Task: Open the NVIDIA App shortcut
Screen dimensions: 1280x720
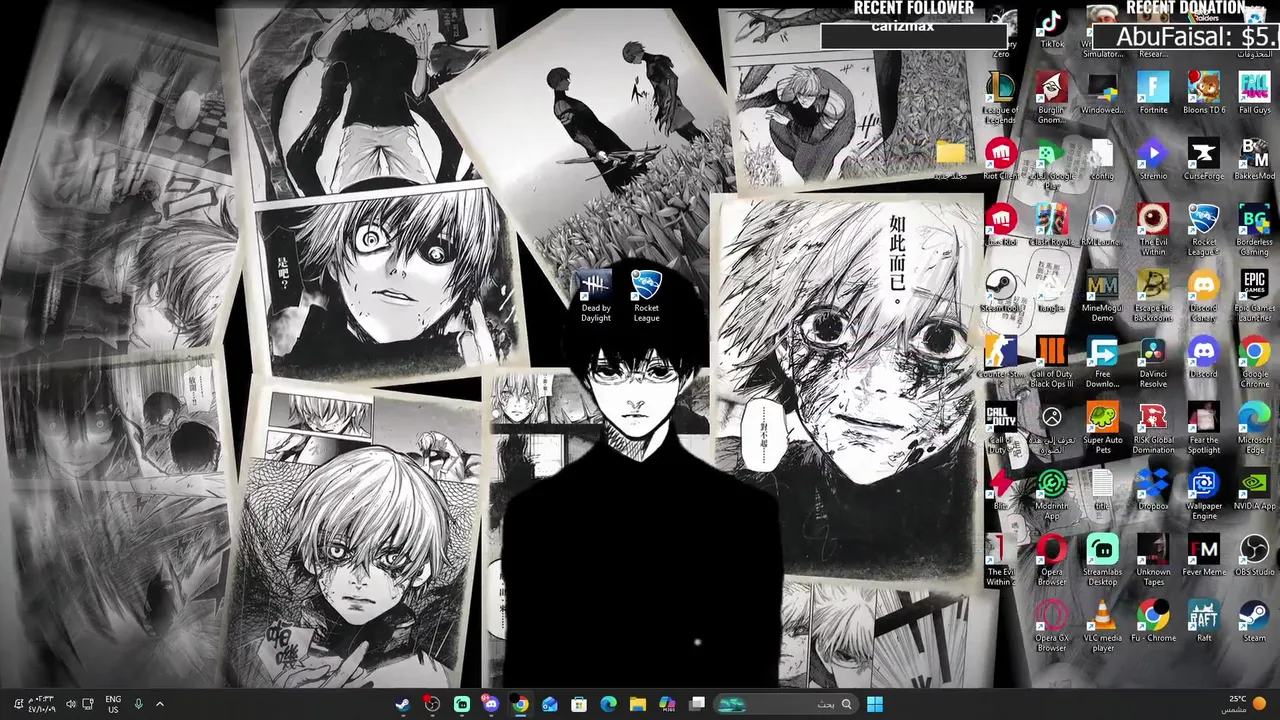Action: coord(1254,488)
